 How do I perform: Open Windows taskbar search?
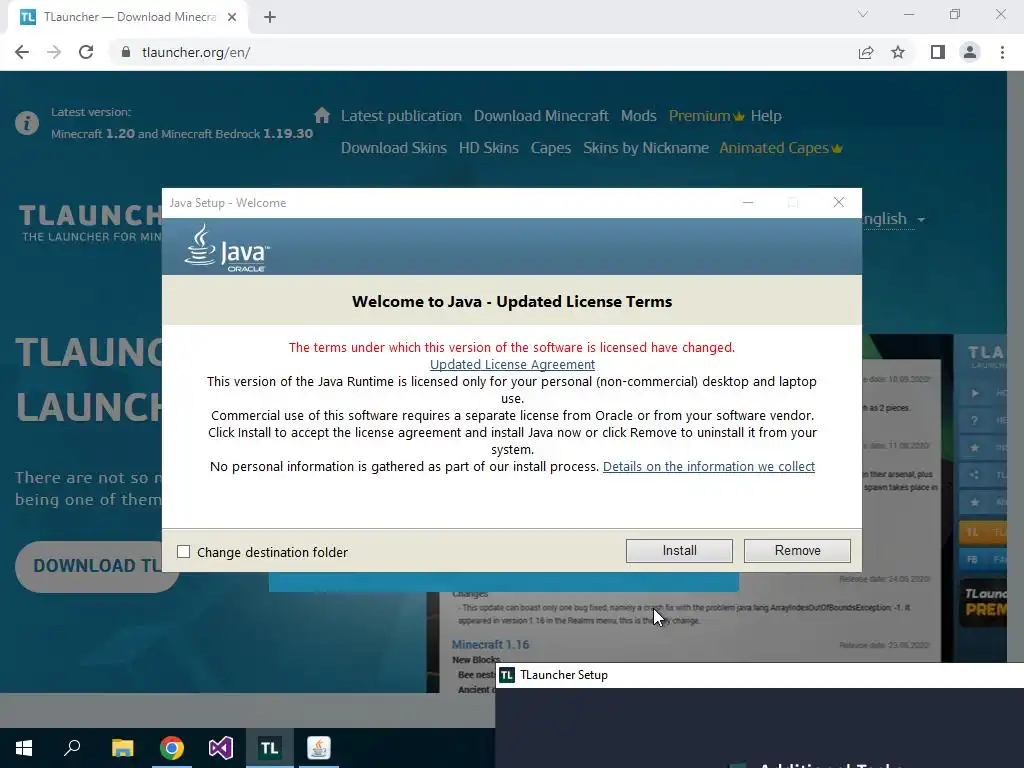tap(72, 748)
